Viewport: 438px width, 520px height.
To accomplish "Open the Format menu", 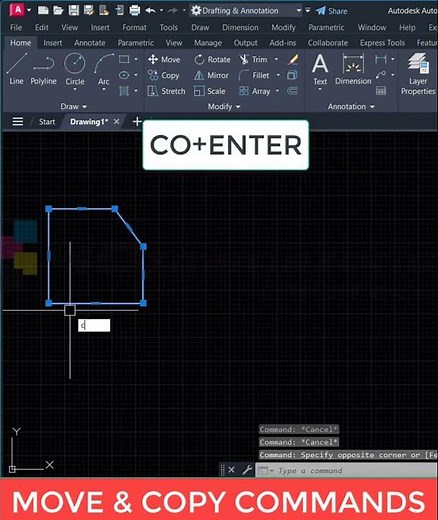I will click(134, 27).
